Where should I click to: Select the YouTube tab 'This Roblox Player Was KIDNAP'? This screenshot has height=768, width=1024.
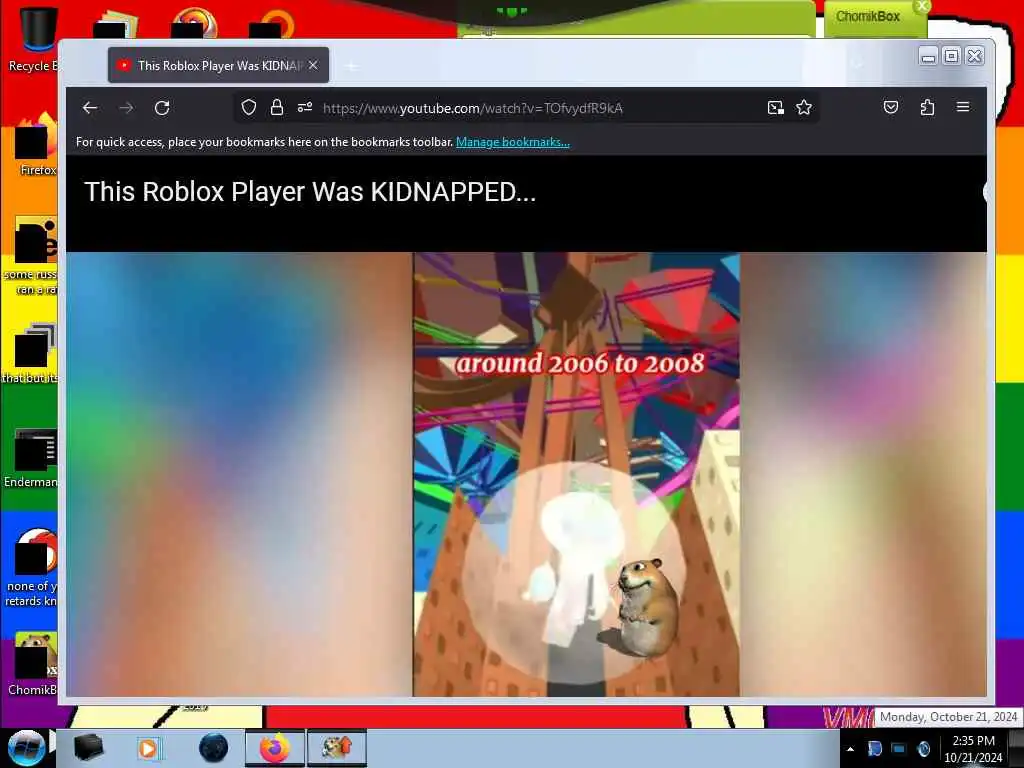(219, 65)
